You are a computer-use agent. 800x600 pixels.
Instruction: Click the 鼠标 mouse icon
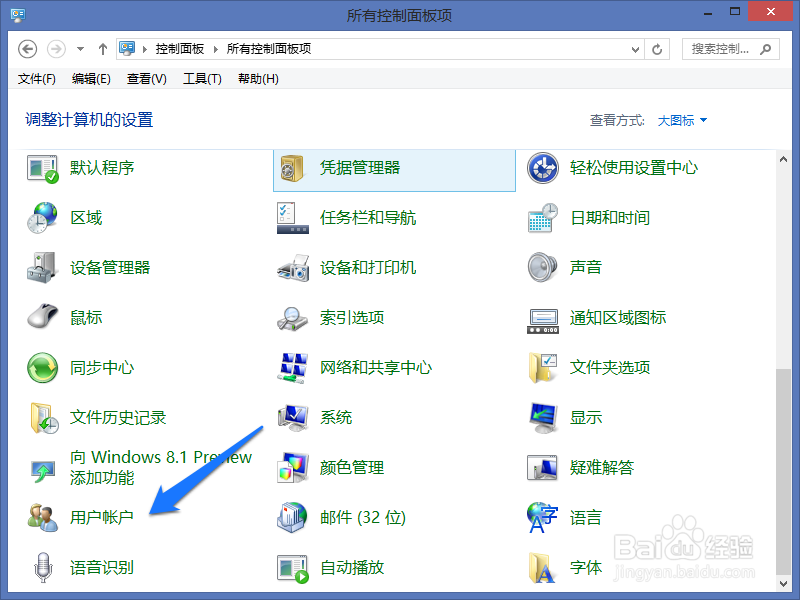coord(42,316)
